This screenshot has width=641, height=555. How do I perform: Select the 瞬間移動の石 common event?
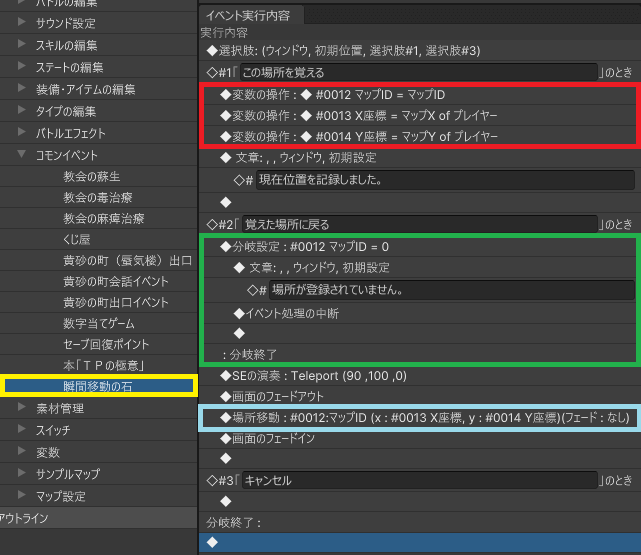point(97,385)
